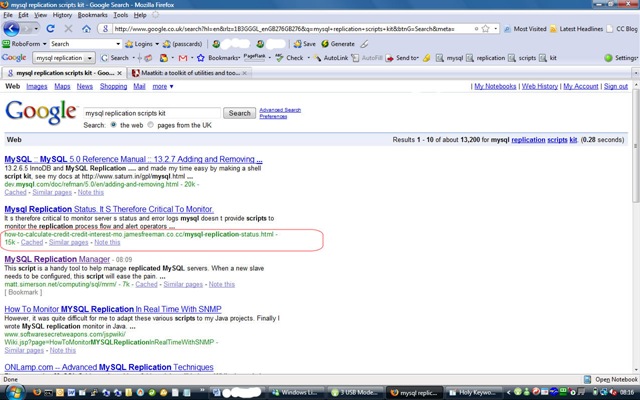Open How To Monitor MYSQL Replication result

(x=113, y=309)
